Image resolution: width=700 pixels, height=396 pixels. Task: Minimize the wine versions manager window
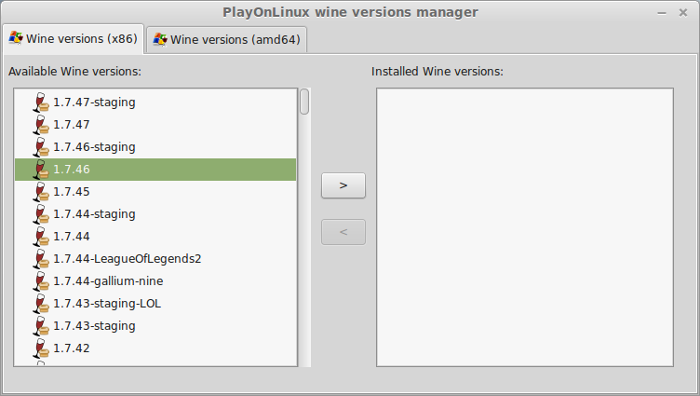click(x=662, y=13)
